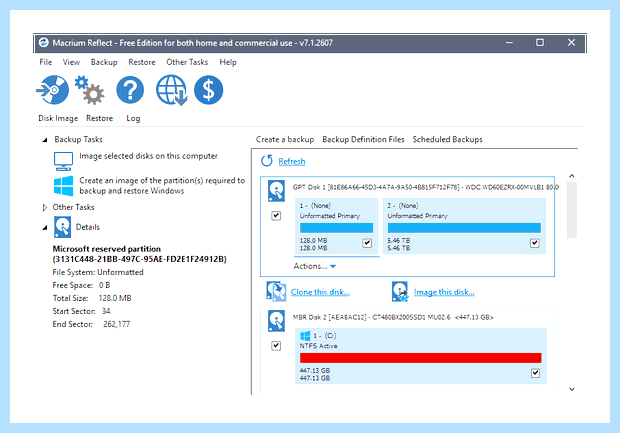Collapse the Details section
Screen dimensions: 620x433
click(45, 227)
